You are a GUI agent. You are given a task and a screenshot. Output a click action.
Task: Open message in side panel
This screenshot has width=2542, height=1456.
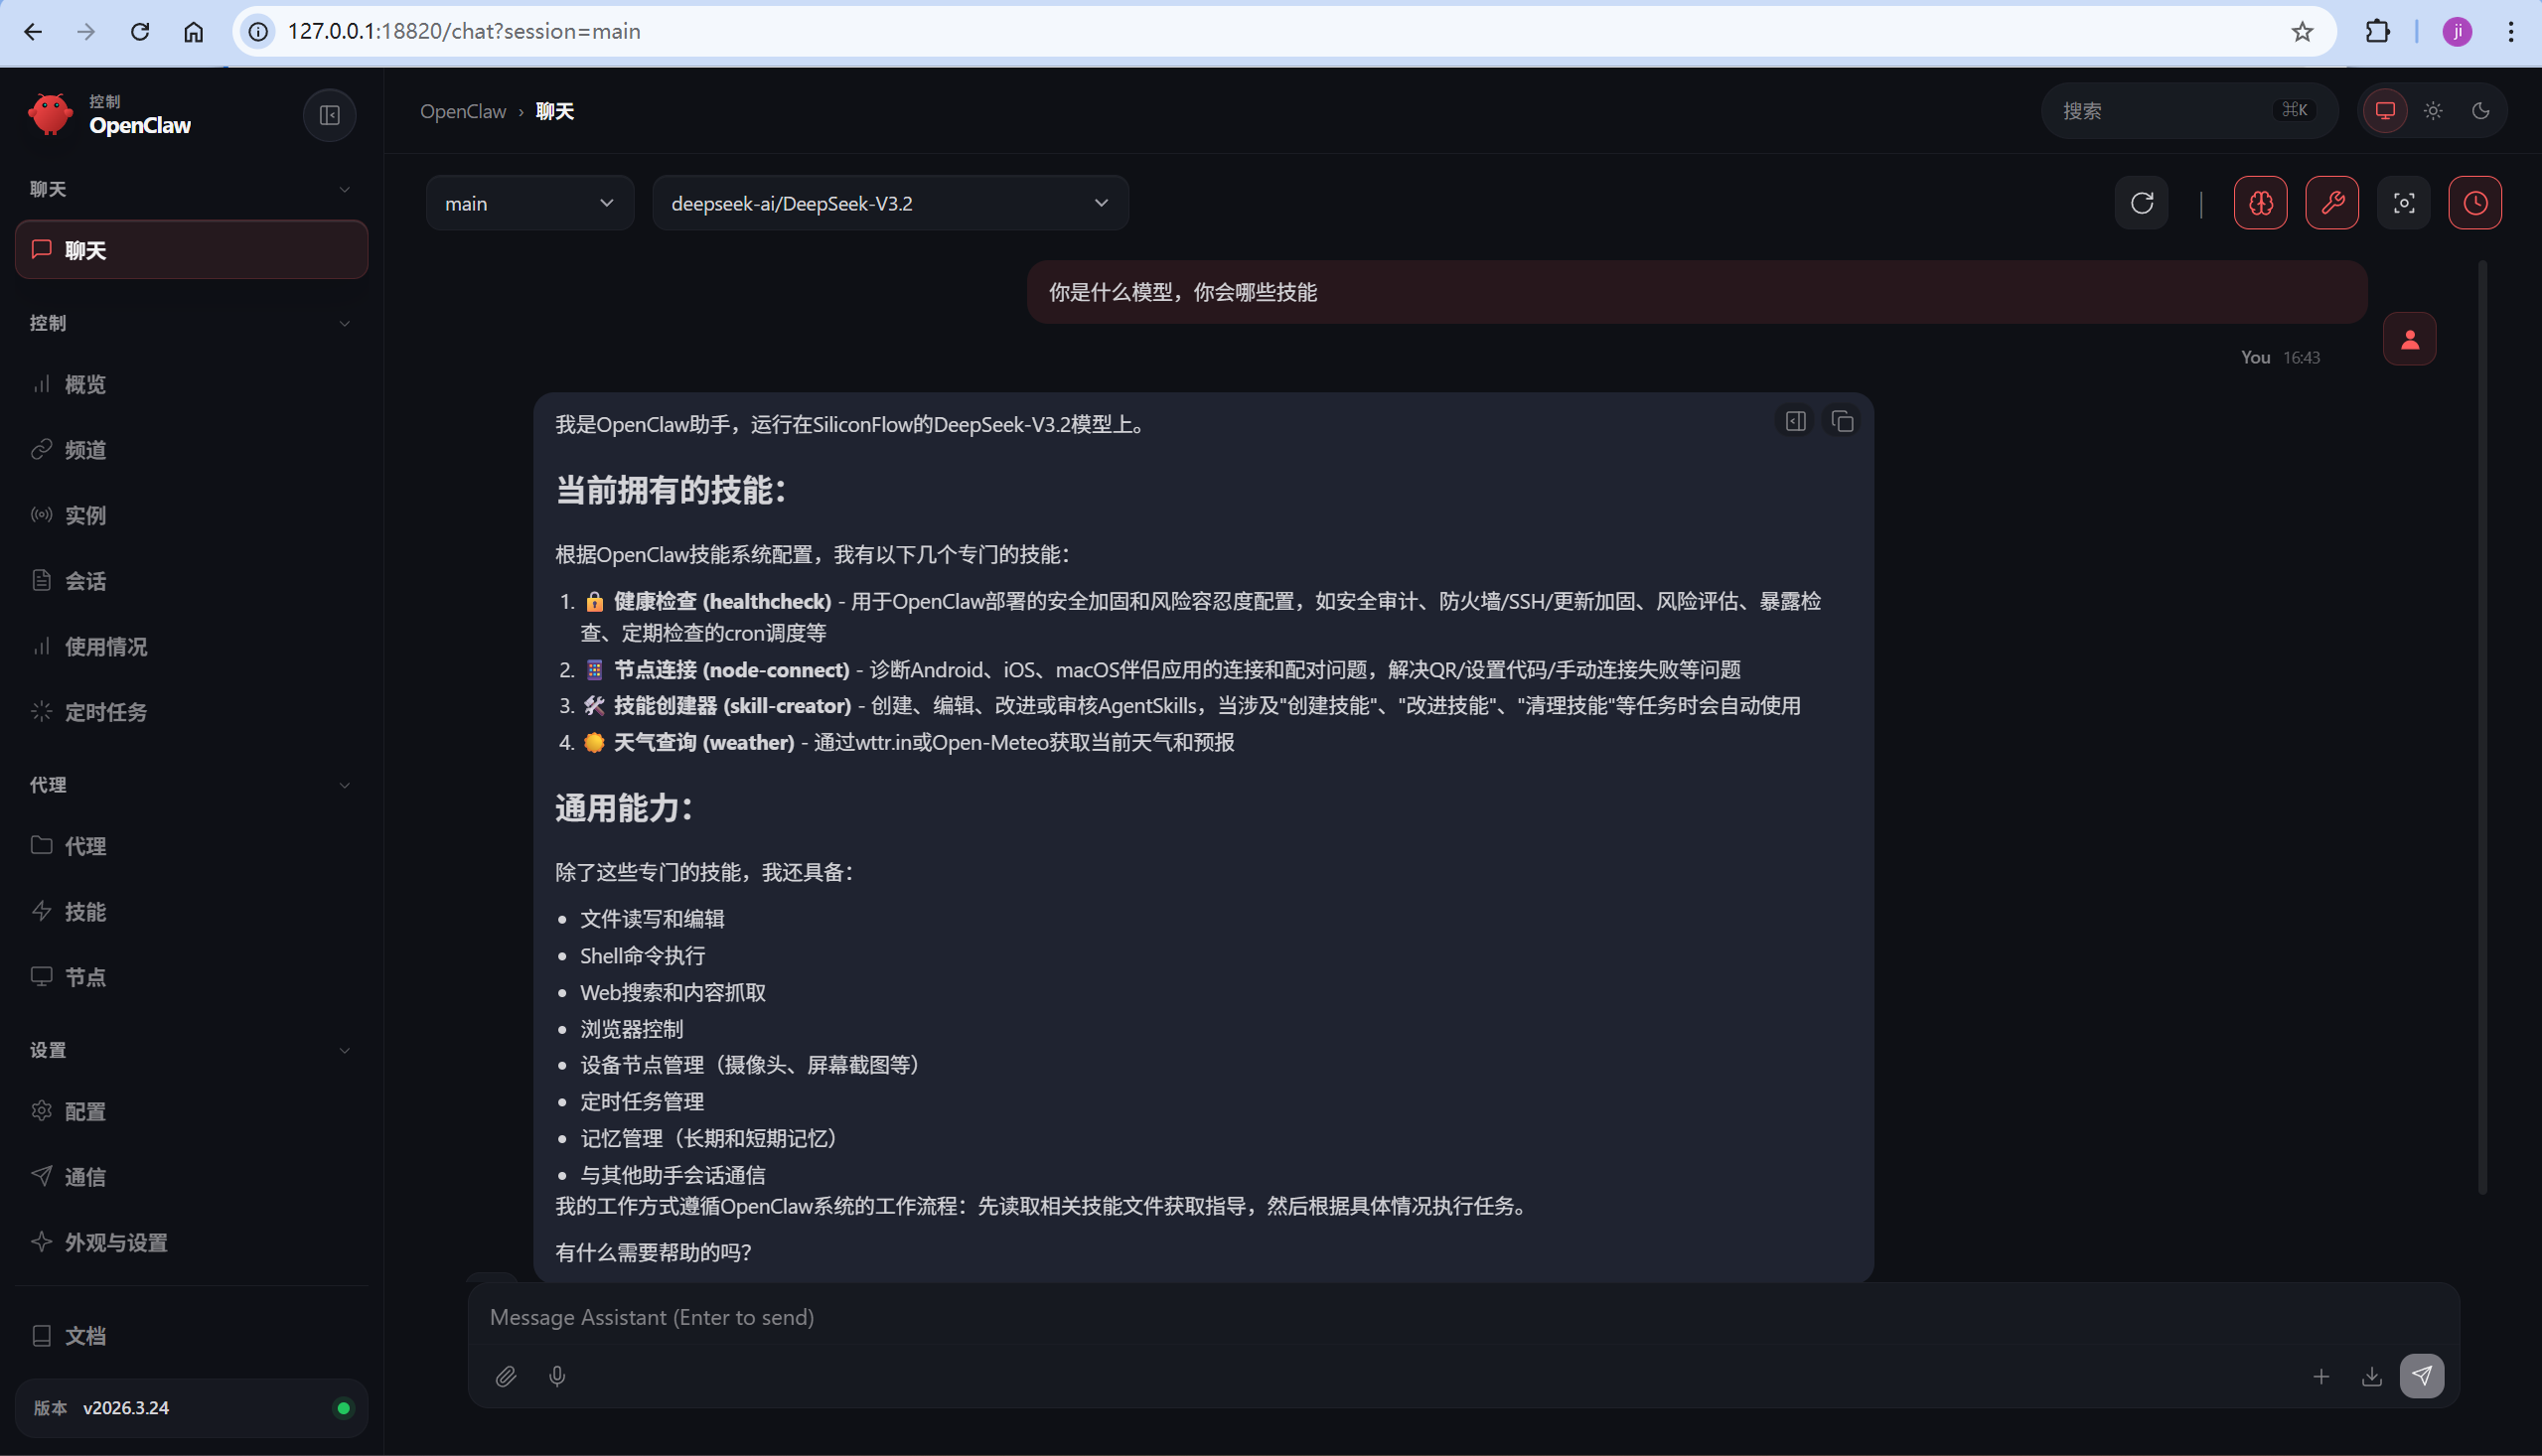coord(1795,421)
